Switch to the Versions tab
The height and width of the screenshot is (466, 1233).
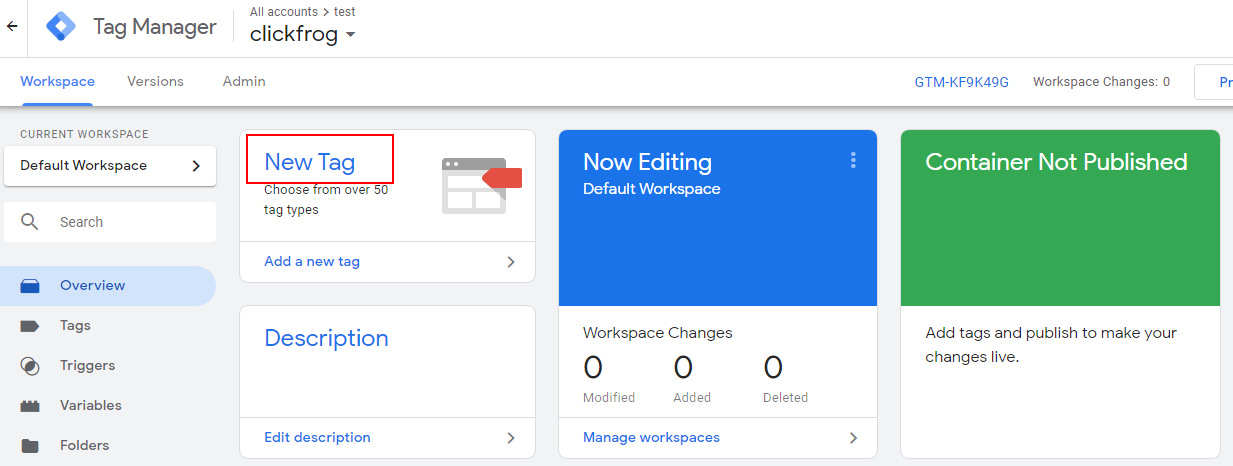coord(155,82)
